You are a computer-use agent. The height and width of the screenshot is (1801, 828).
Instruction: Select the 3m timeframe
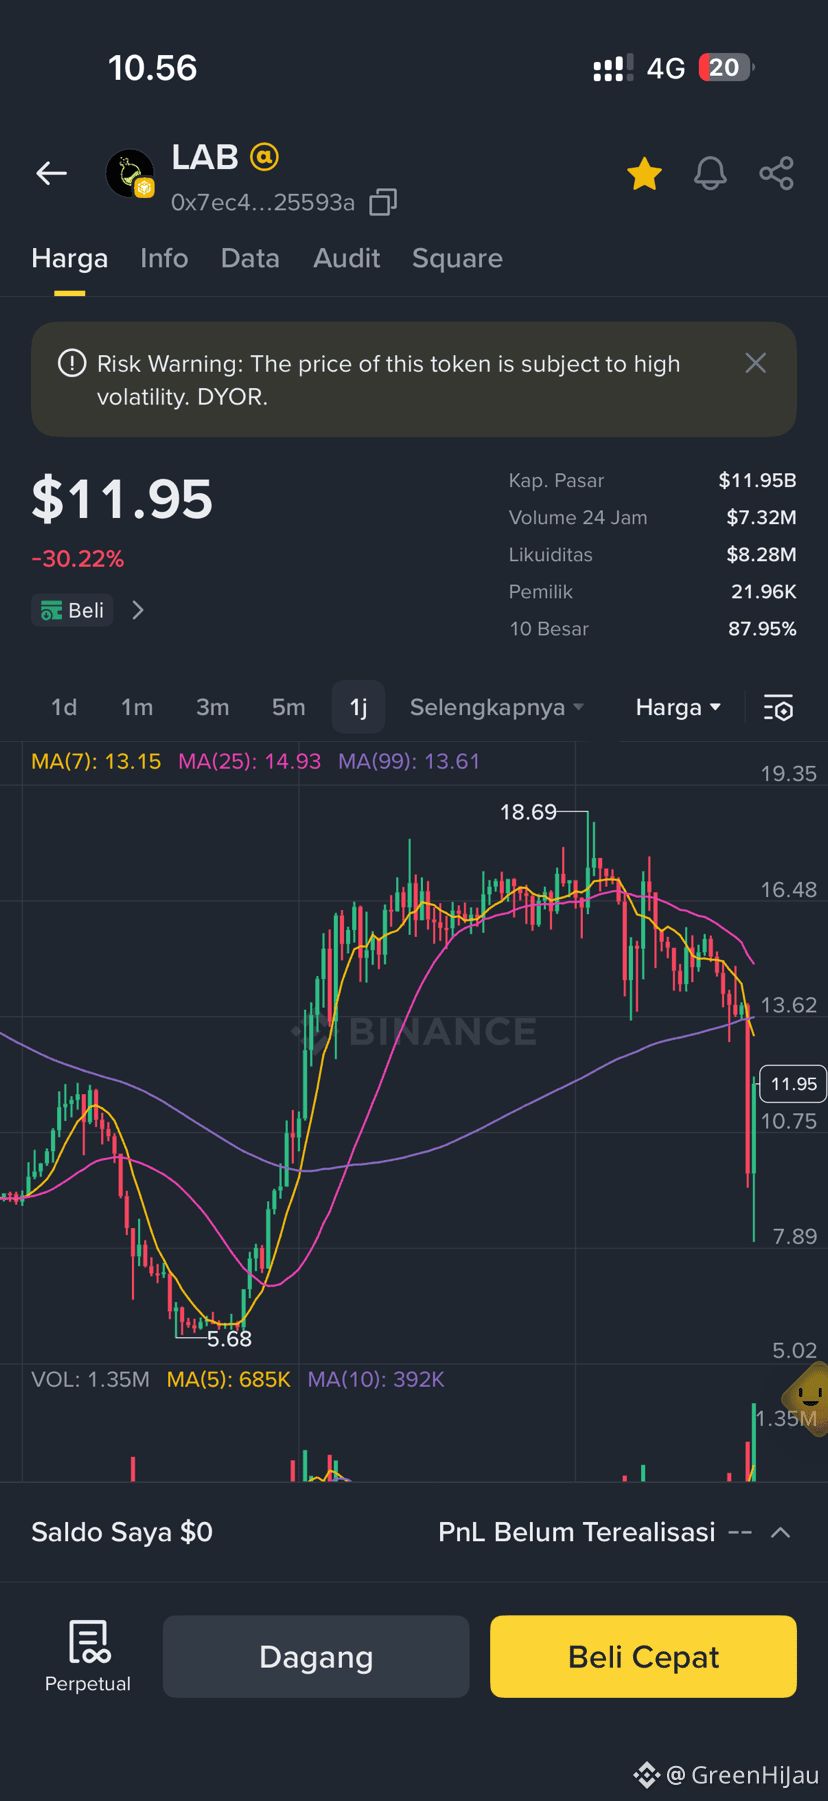212,707
